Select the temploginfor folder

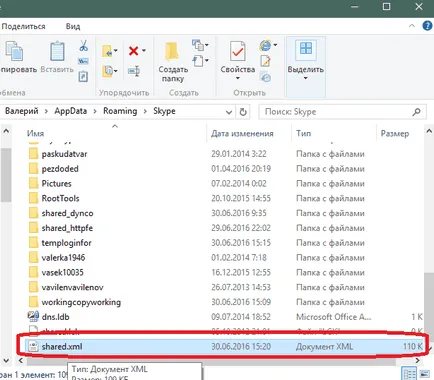[66, 243]
